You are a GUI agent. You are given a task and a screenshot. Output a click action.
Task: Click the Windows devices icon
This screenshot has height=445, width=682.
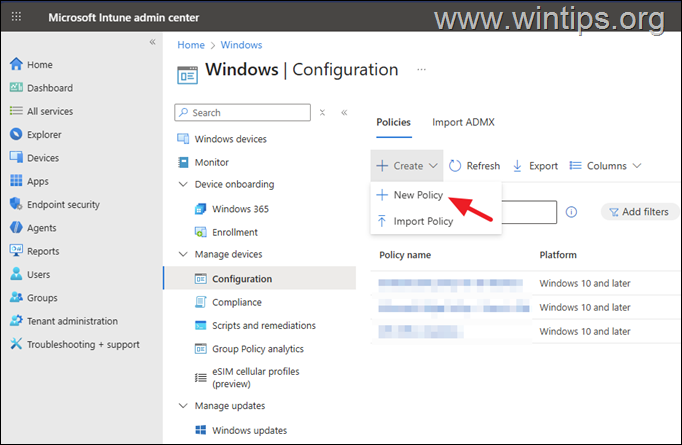pyautogui.click(x=183, y=139)
